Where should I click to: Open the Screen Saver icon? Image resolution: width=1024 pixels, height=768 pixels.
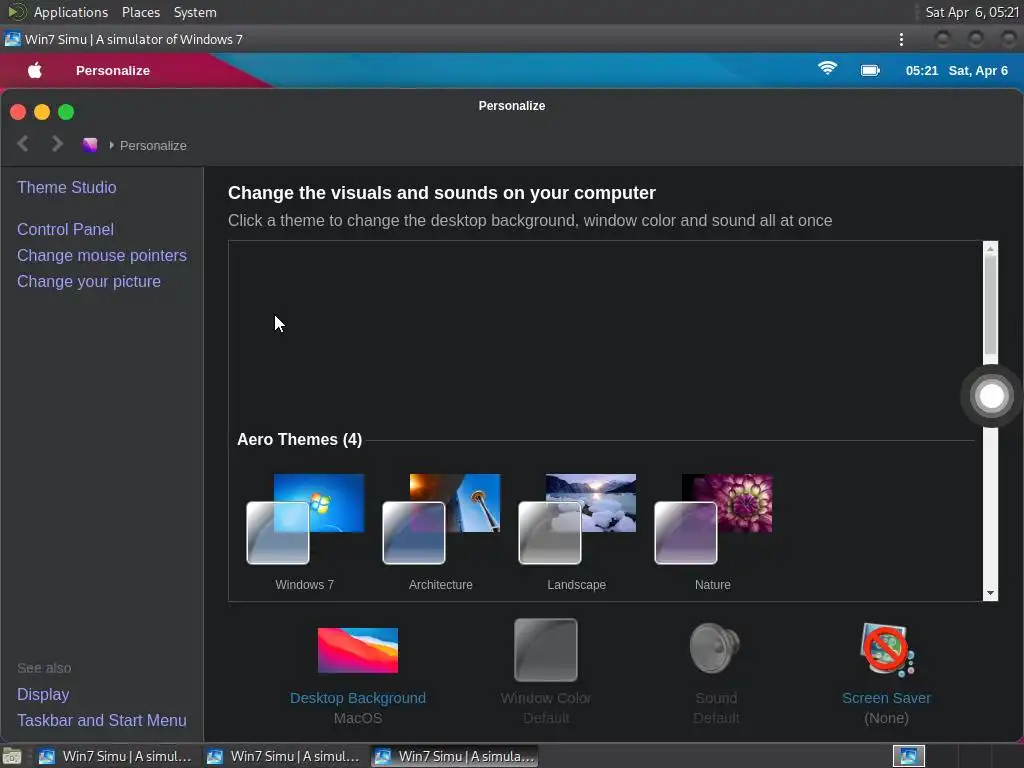pos(887,649)
